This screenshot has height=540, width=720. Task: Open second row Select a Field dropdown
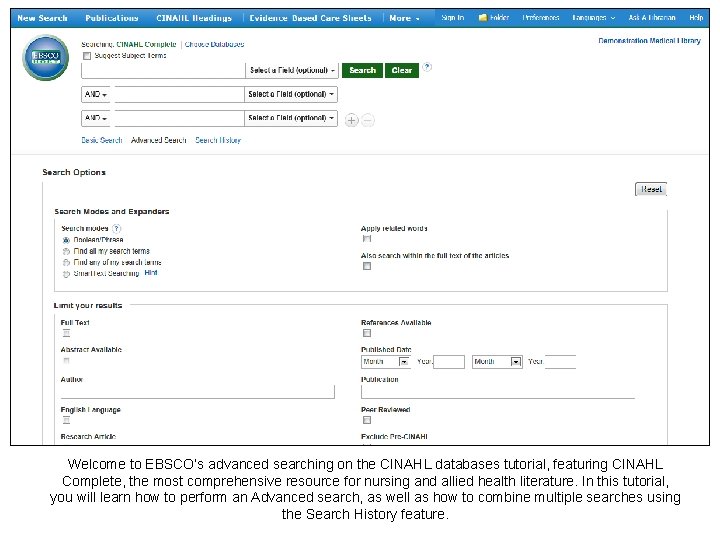tap(291, 94)
